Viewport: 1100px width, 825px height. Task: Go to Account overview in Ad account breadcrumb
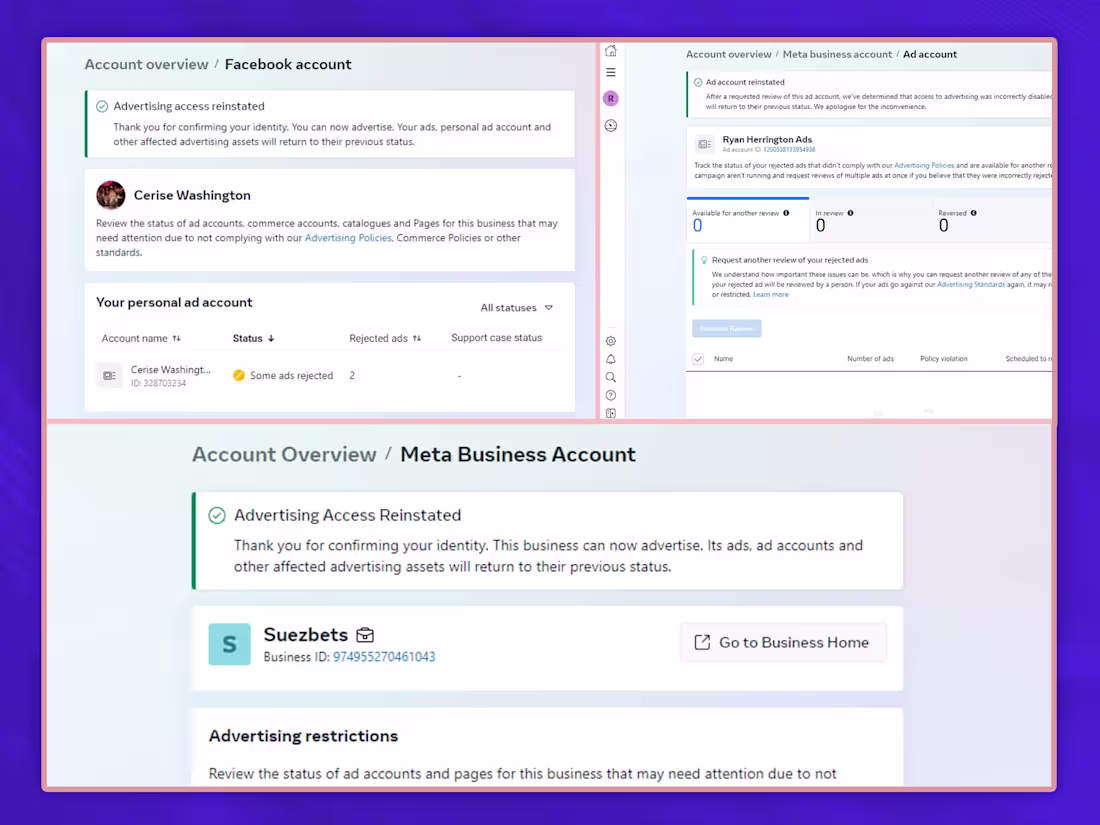729,54
